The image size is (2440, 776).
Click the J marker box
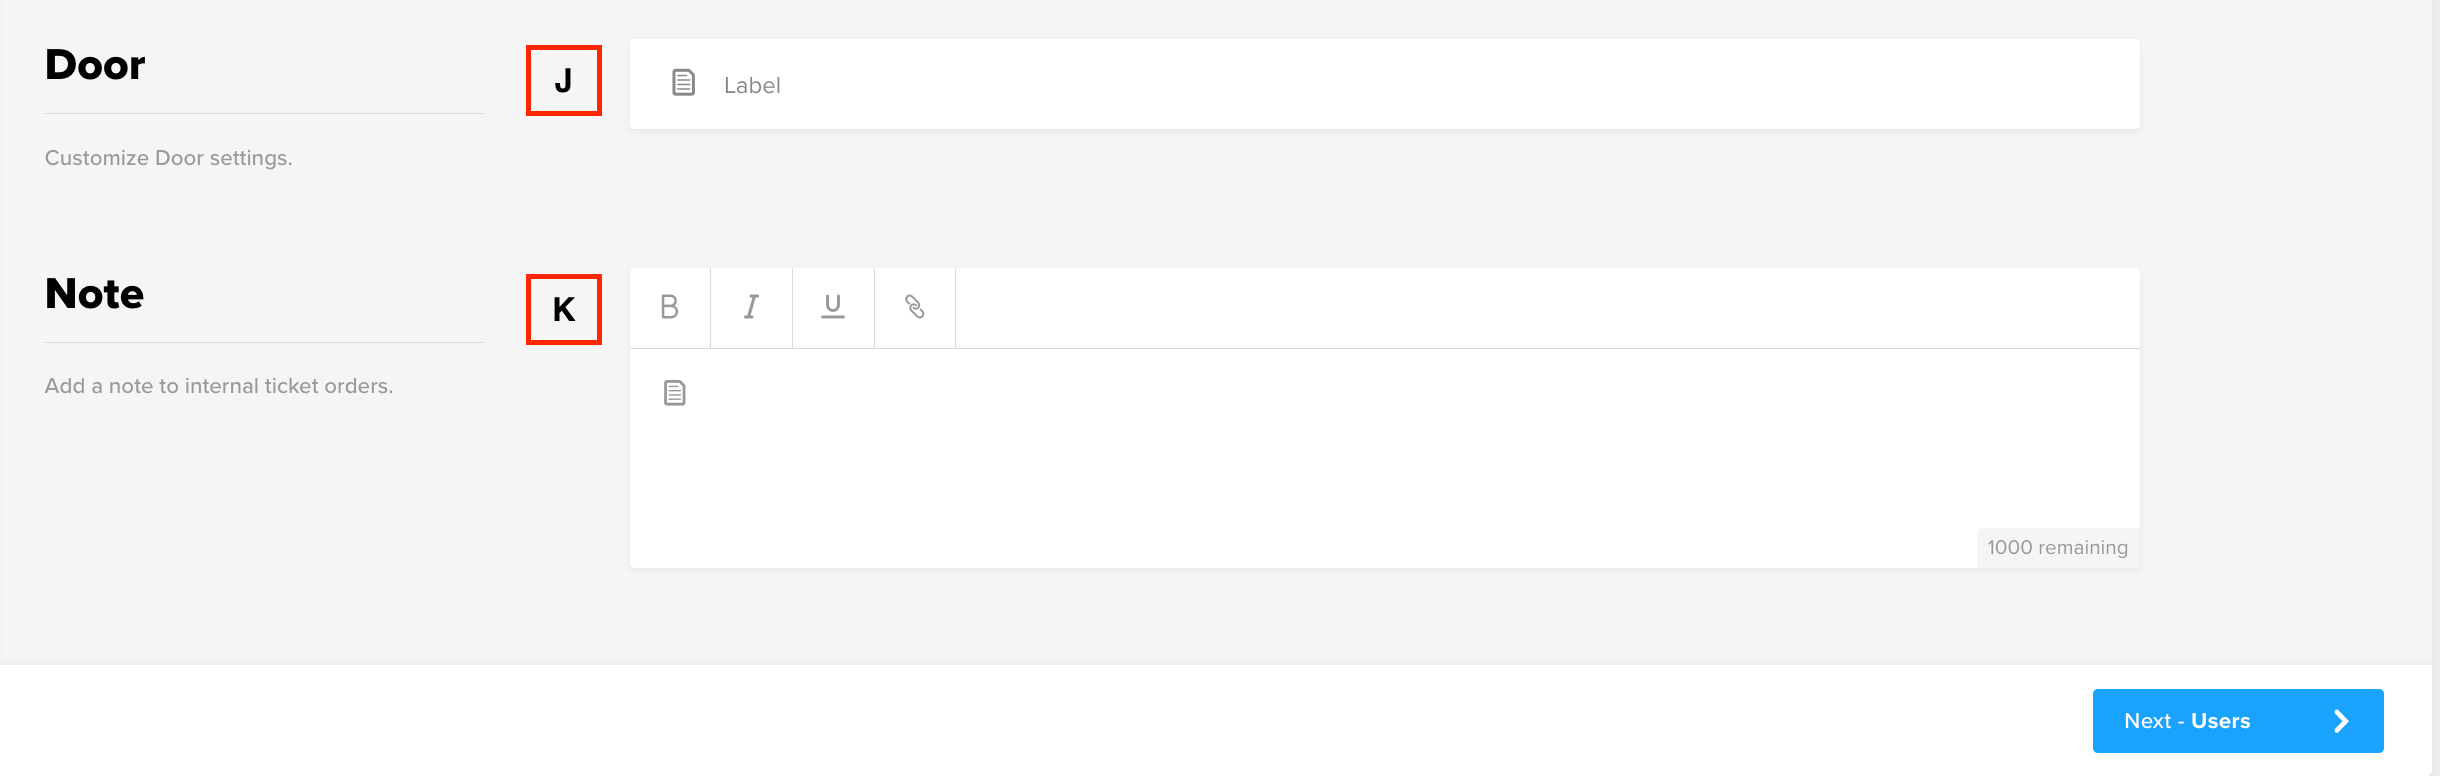[x=564, y=80]
